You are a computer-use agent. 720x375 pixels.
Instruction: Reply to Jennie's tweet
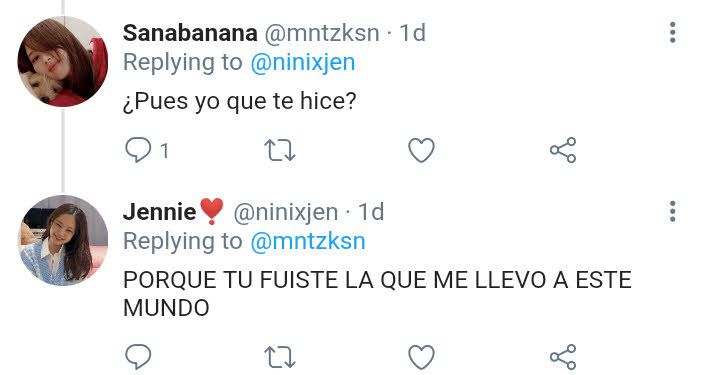point(138,357)
